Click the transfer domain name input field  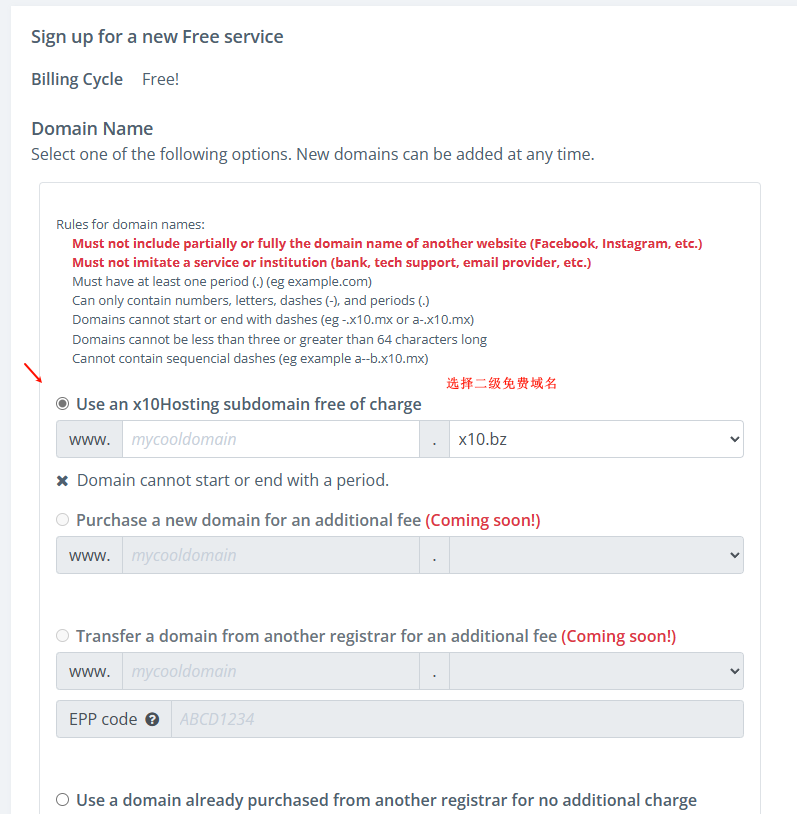click(270, 671)
